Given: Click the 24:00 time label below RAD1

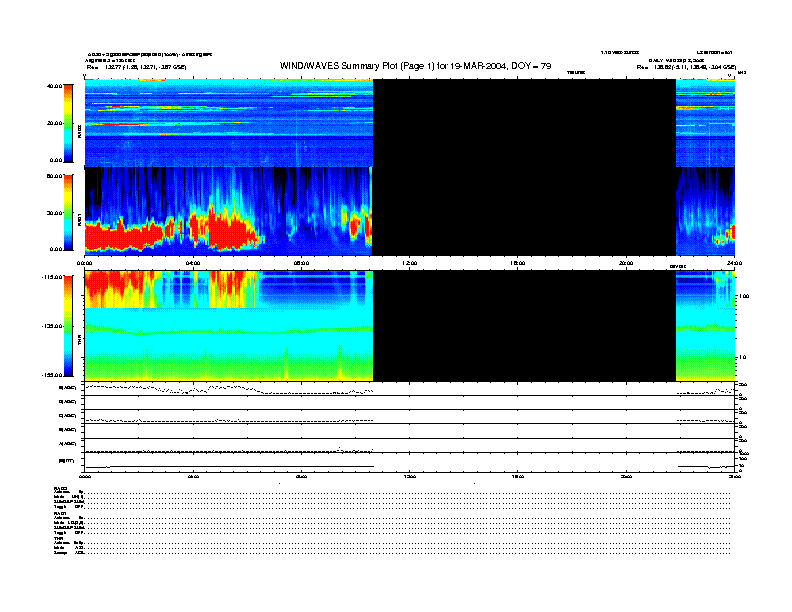Looking at the screenshot, I should point(733,264).
